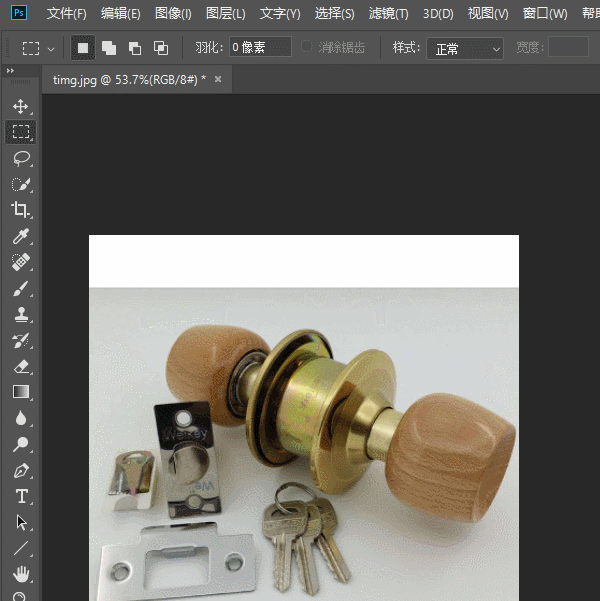Screen dimensions: 600x601
Task: Enable the 消除锯齿 anti-alias checkbox
Action: [307, 48]
